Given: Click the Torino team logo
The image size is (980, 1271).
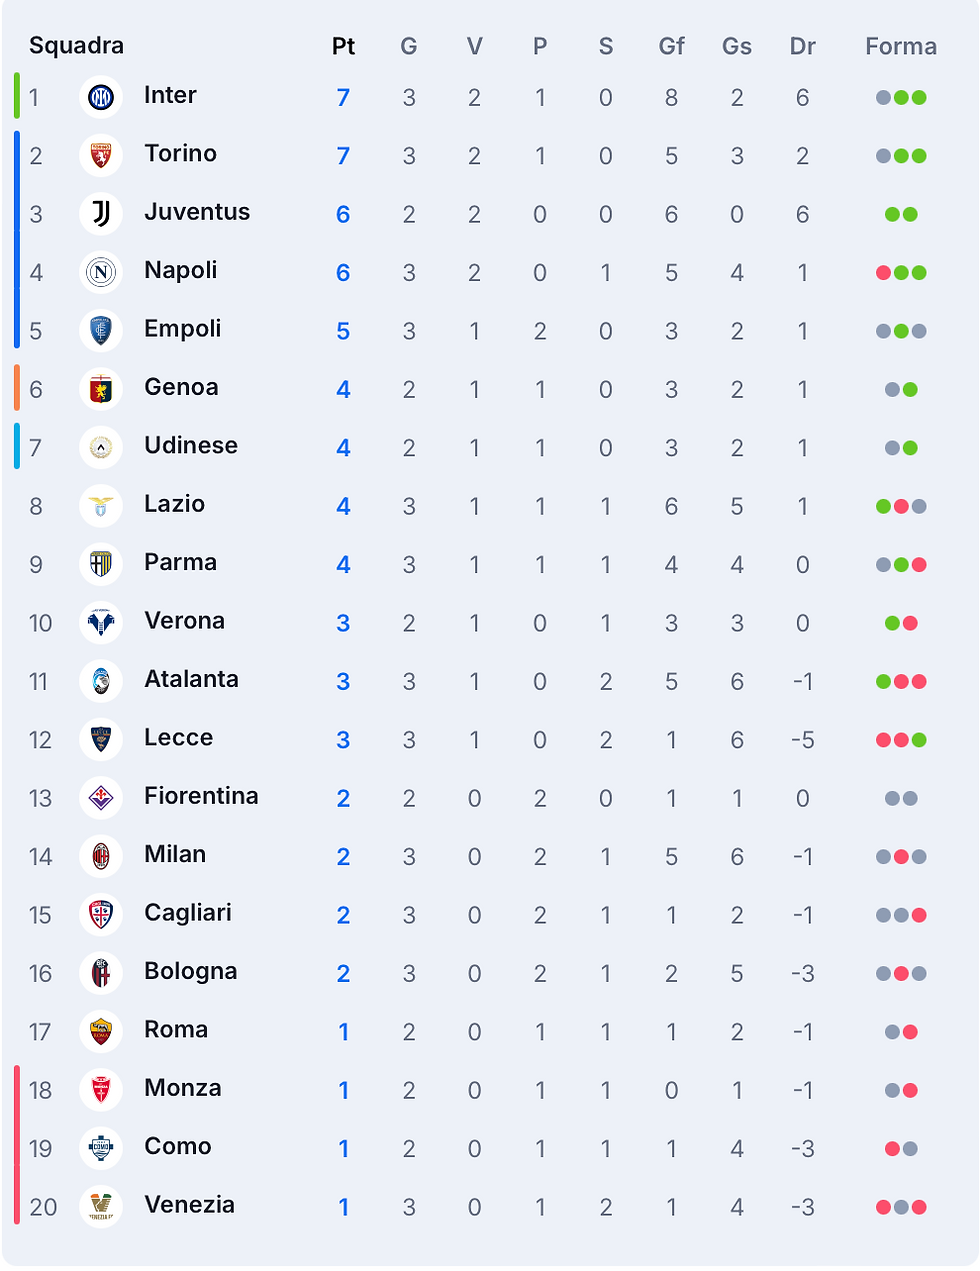Looking at the screenshot, I should pyautogui.click(x=101, y=155).
